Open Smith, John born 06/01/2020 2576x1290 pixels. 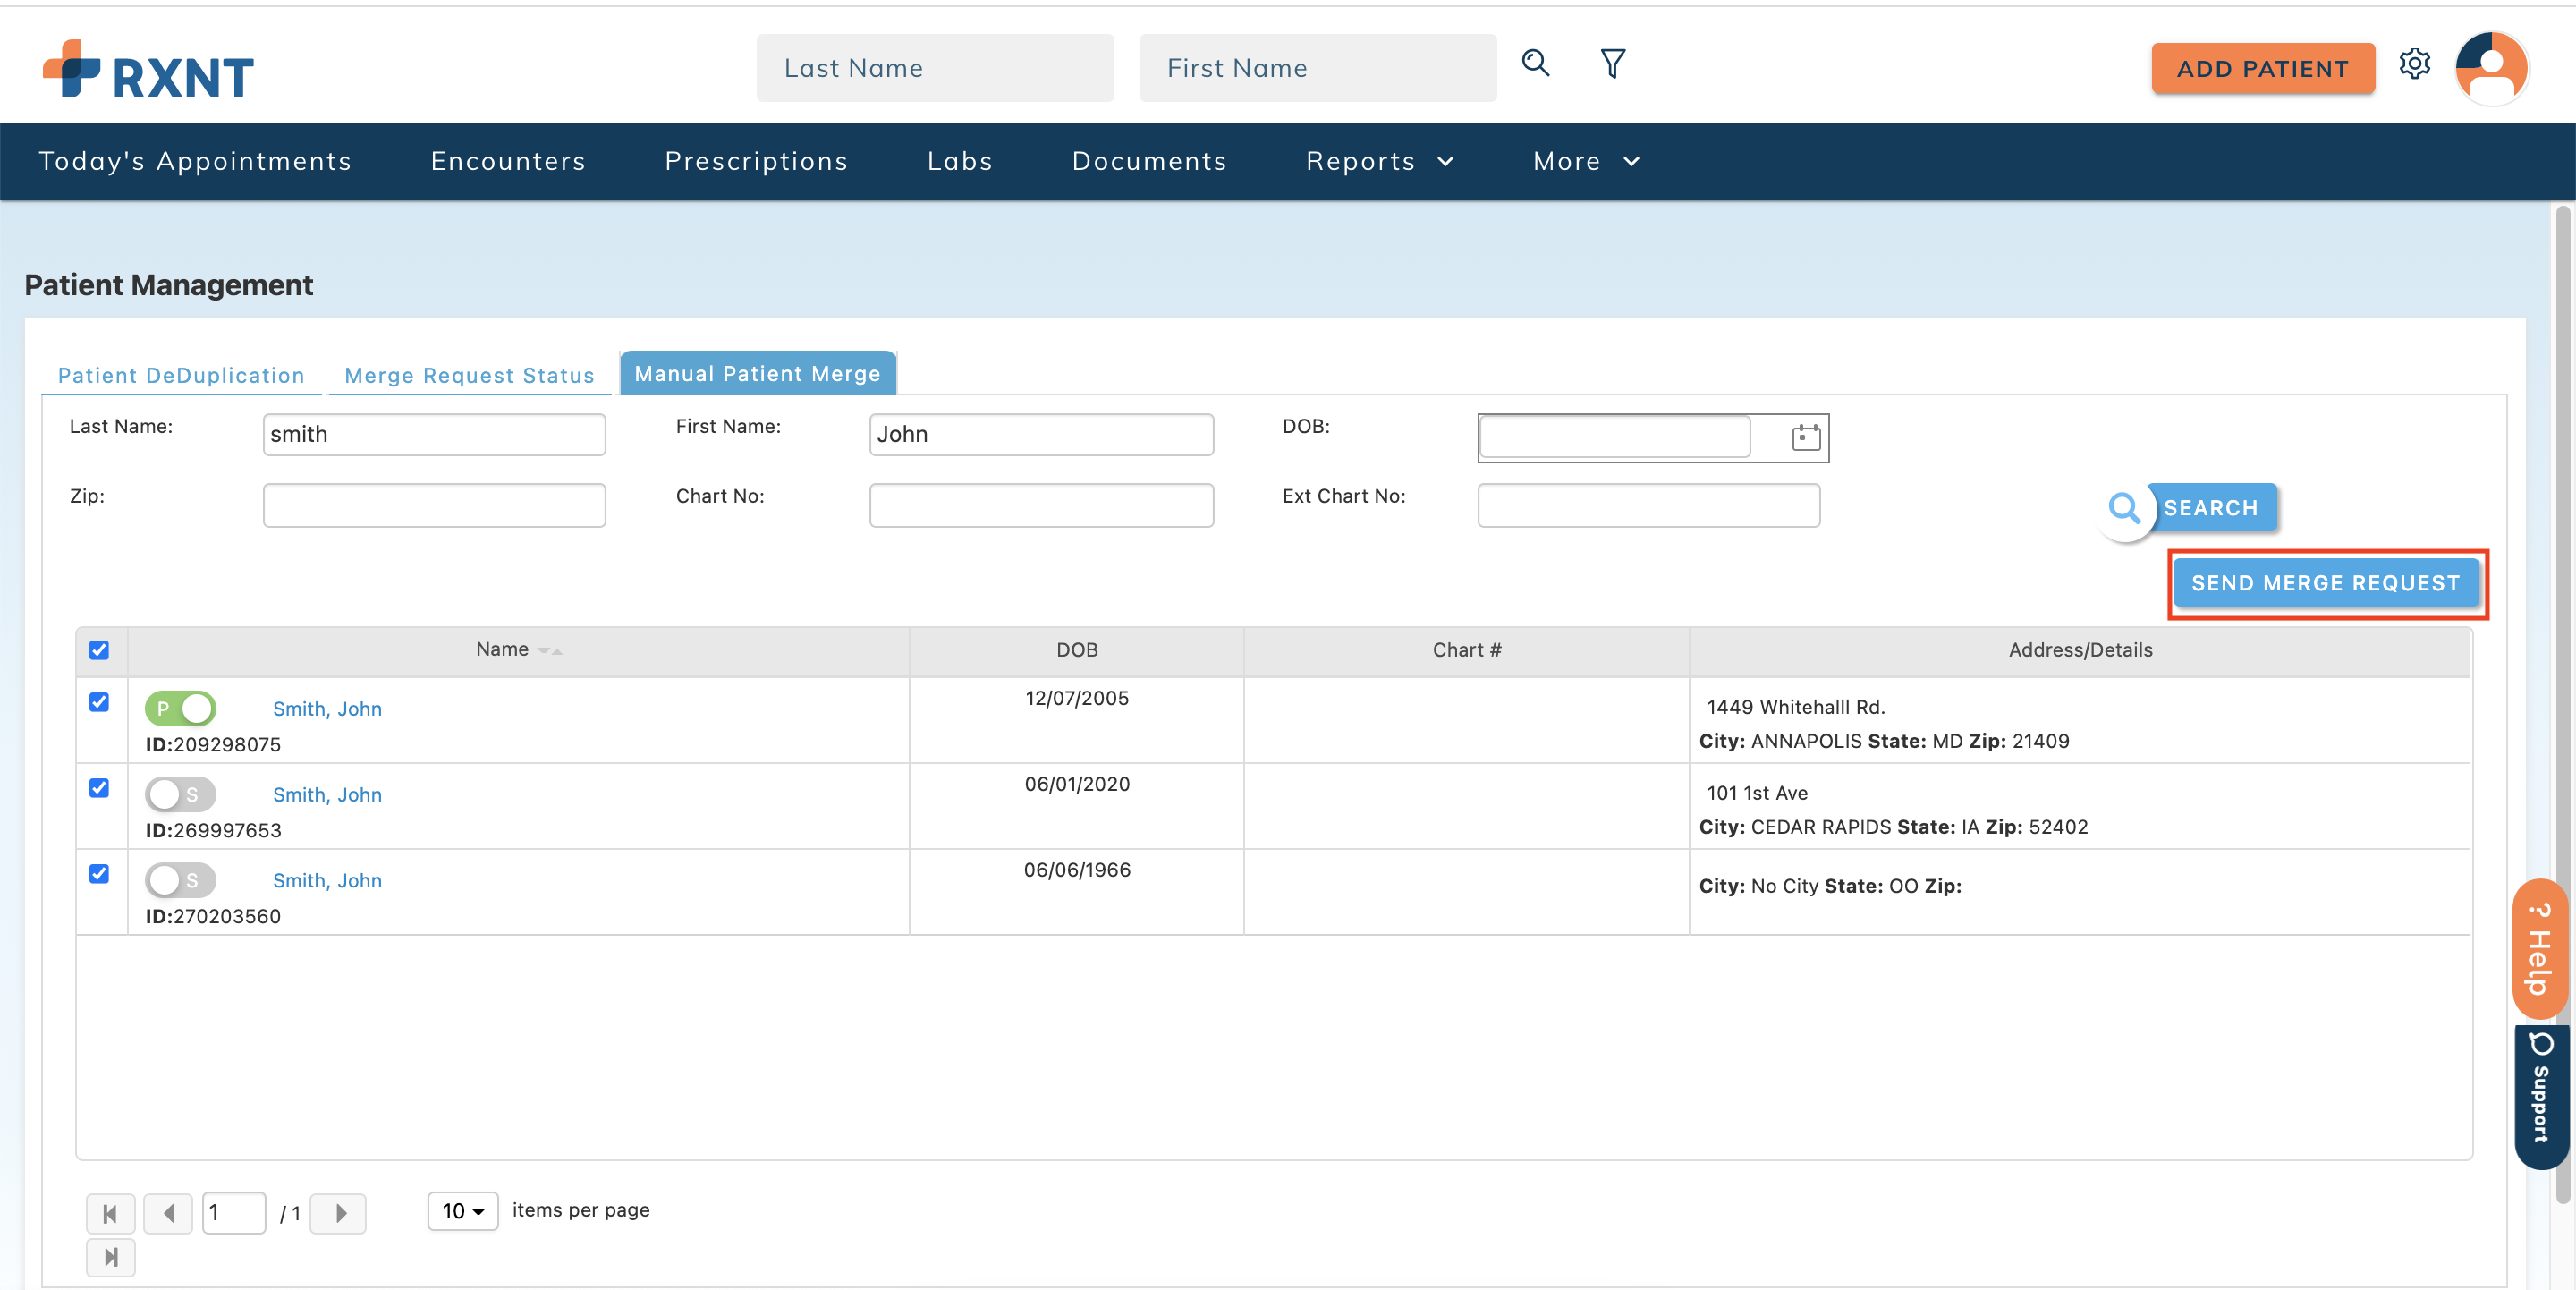pos(327,794)
